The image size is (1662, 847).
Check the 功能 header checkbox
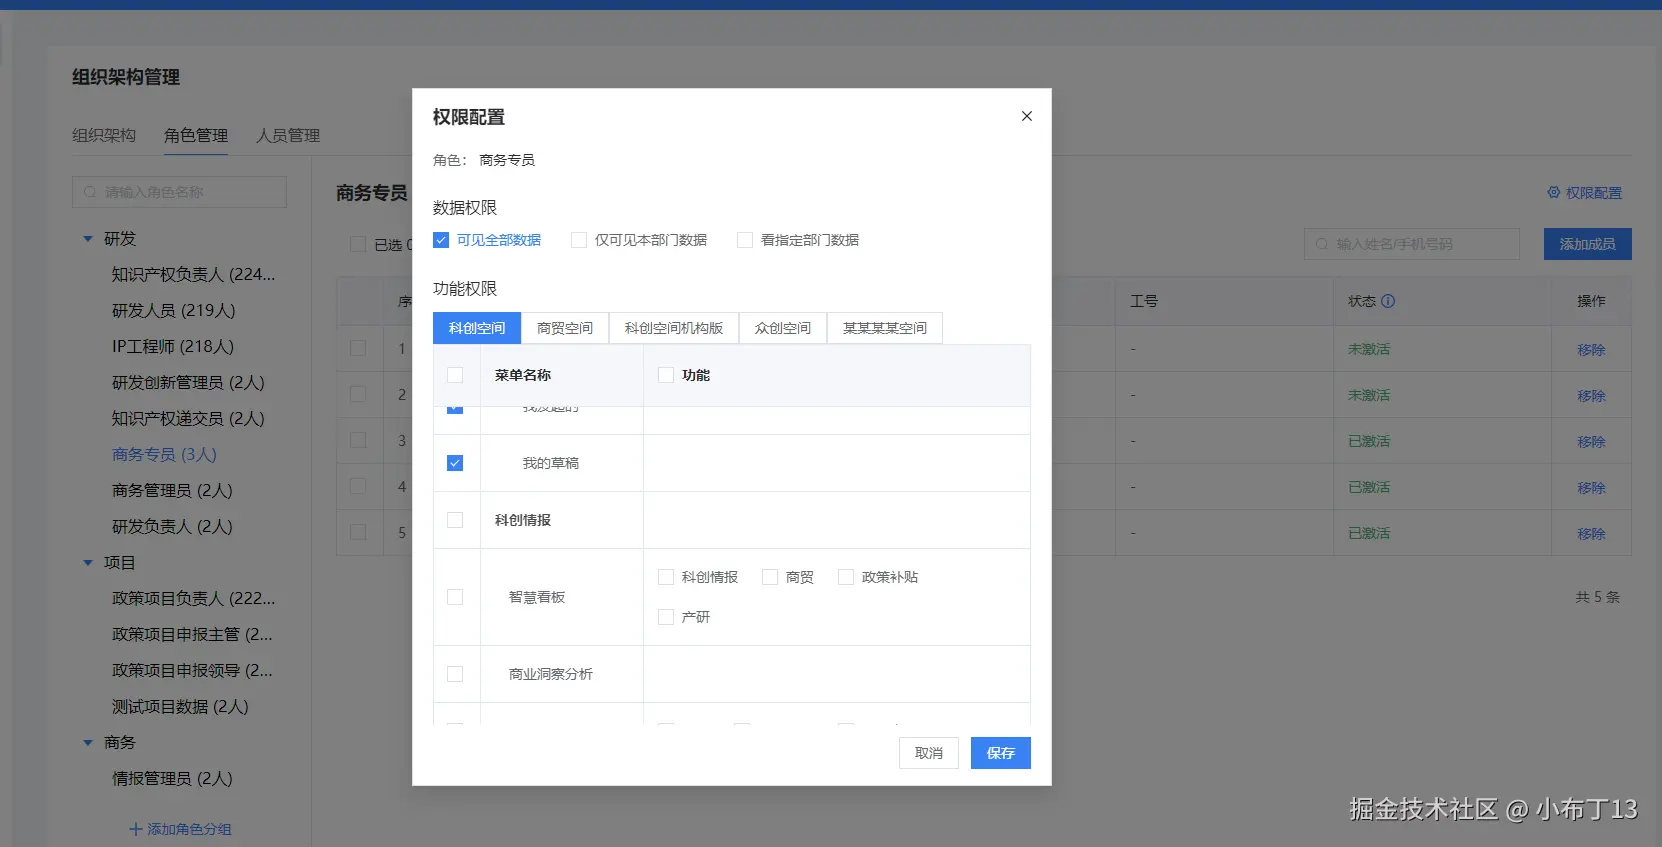[x=666, y=375]
